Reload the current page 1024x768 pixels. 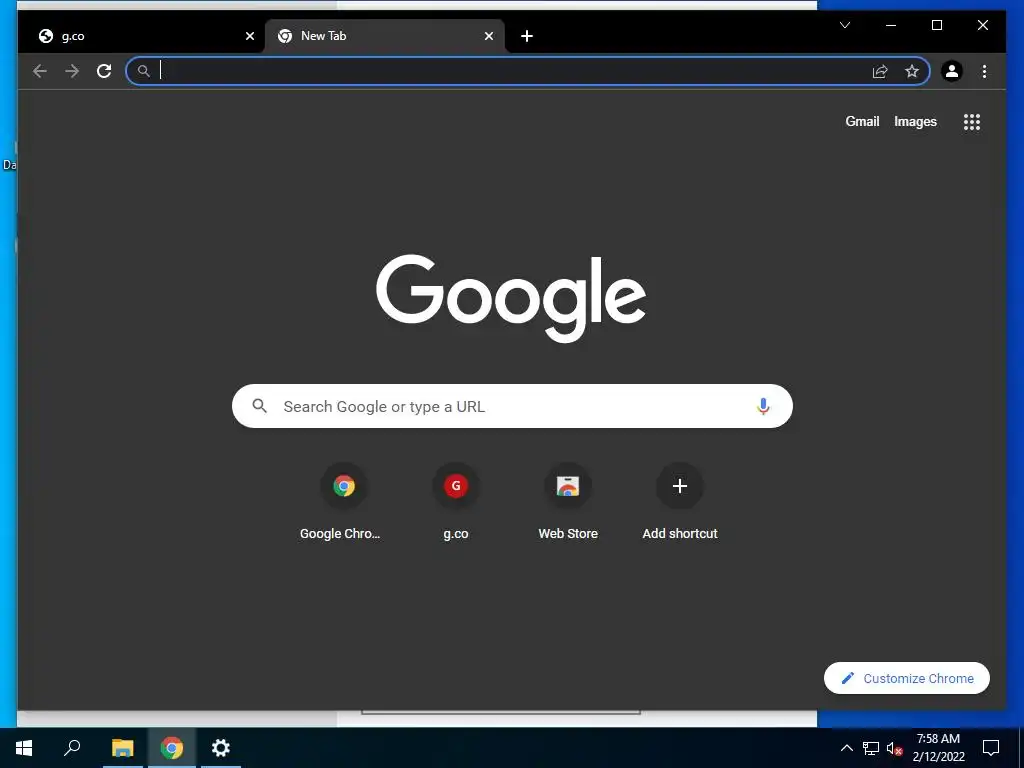[x=104, y=71]
